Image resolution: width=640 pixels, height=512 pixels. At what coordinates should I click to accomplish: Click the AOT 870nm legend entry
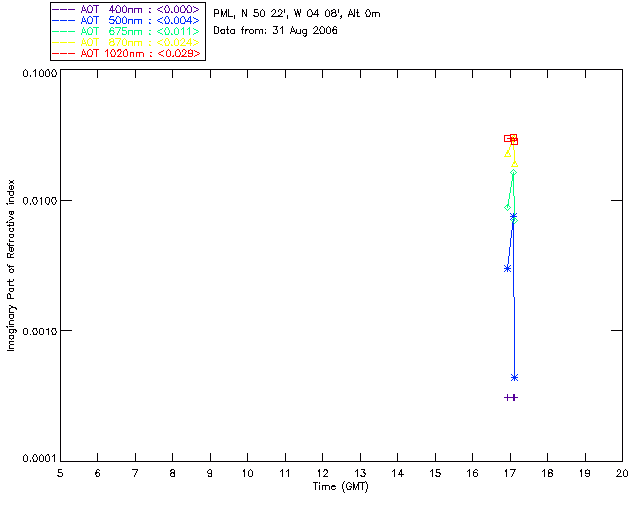(x=127, y=42)
